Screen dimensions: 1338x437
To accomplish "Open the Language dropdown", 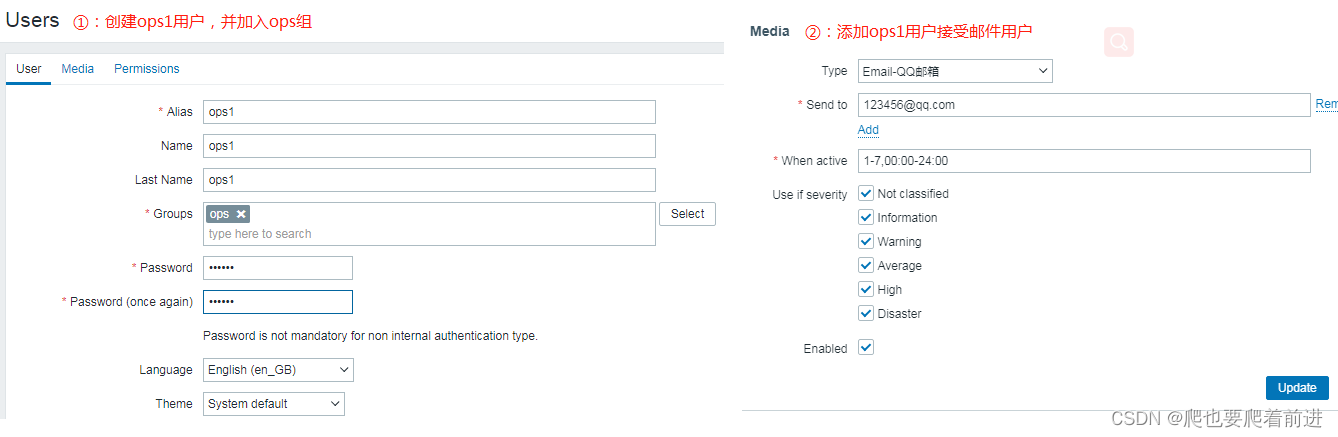I will point(278,370).
